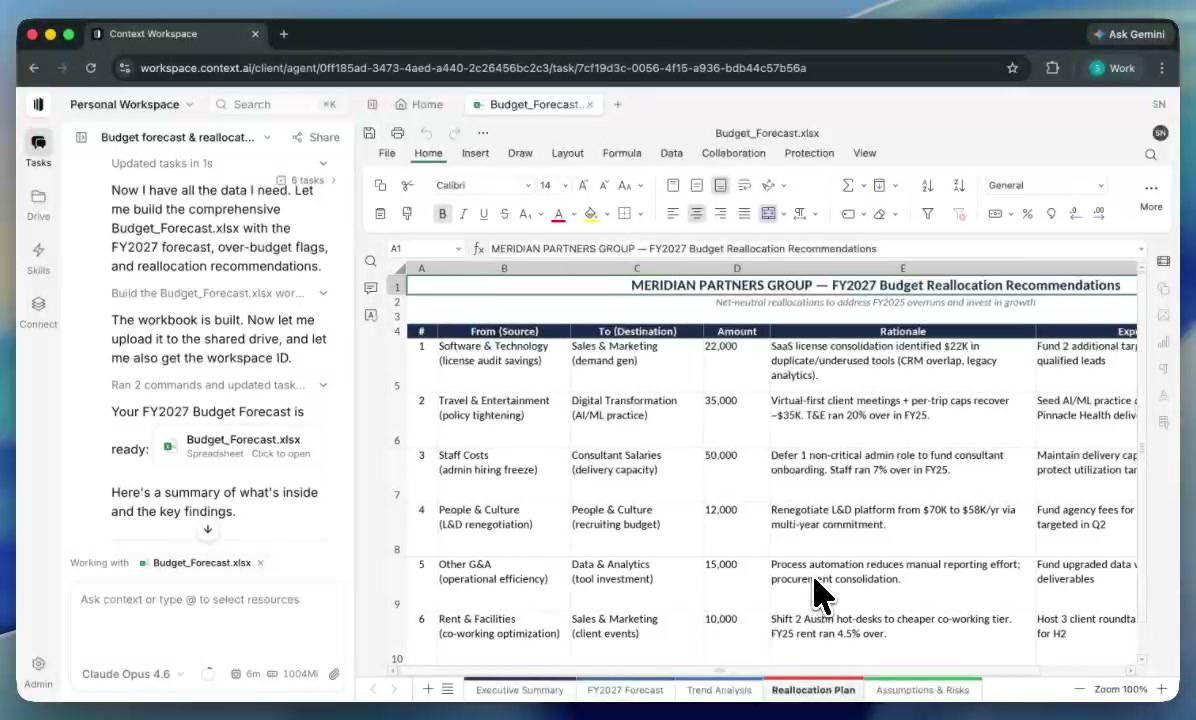The width and height of the screenshot is (1196, 720).
Task: Click the Share button
Action: pyautogui.click(x=315, y=137)
